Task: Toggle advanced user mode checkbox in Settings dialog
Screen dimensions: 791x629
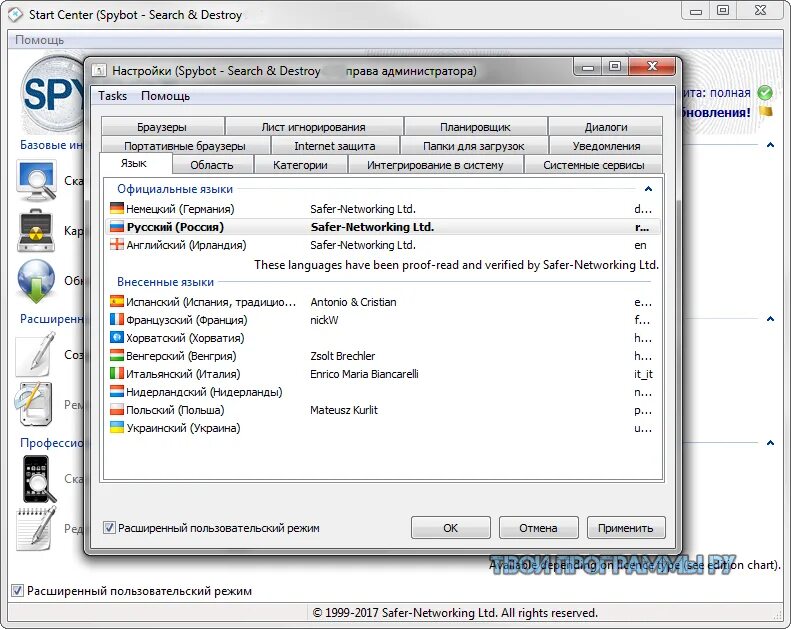Action: pos(108,528)
